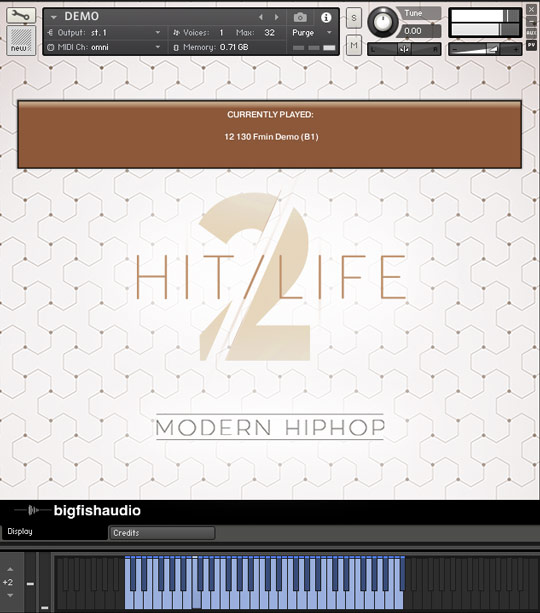Click the '12 130 Fmin Demo (B1)' text
Viewport: 540px width, 613px height.
click(x=271, y=137)
